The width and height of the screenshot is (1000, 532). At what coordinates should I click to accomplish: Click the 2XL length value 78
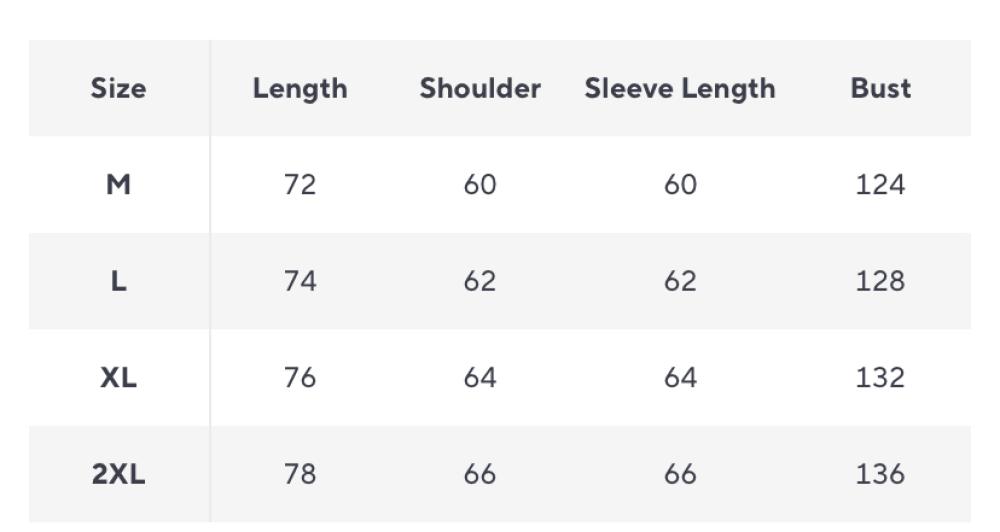[x=300, y=473]
